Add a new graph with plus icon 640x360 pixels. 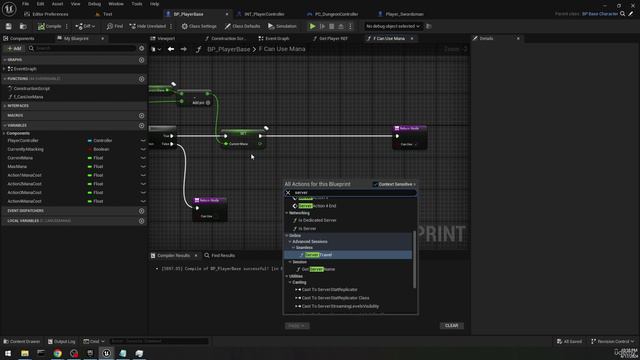[x=142, y=60]
